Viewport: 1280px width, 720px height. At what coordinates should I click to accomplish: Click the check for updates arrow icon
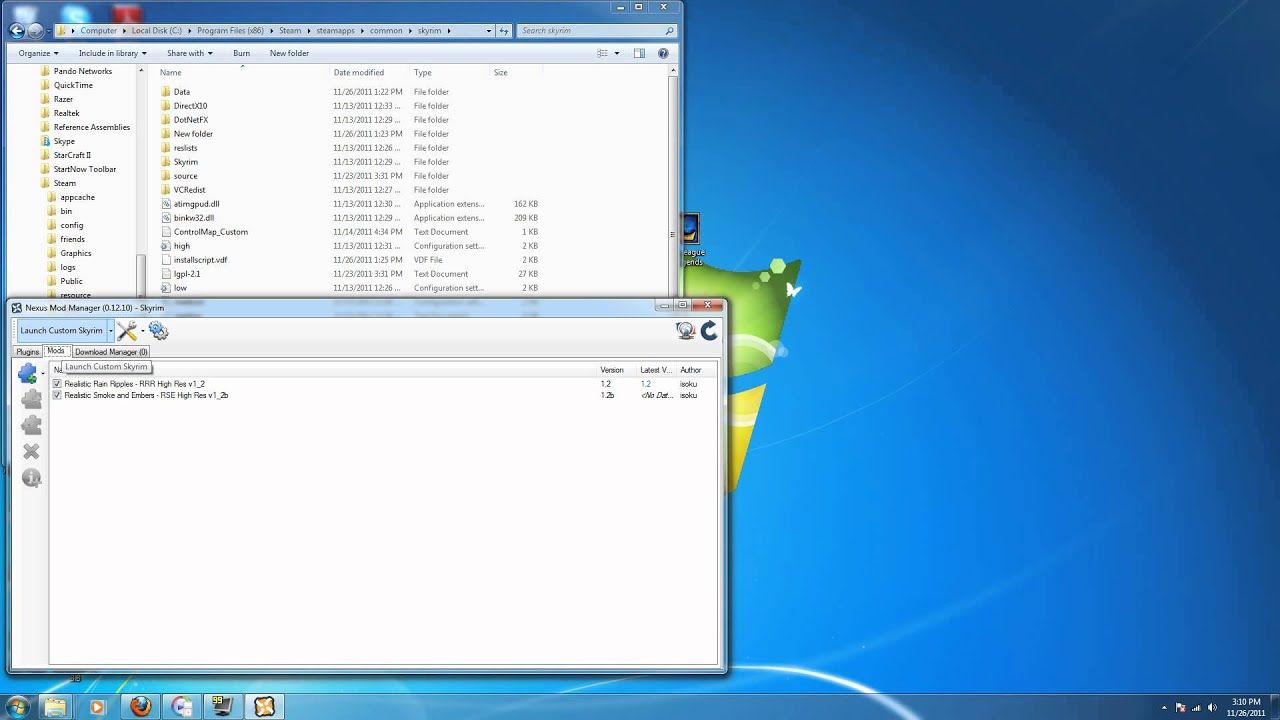(709, 330)
